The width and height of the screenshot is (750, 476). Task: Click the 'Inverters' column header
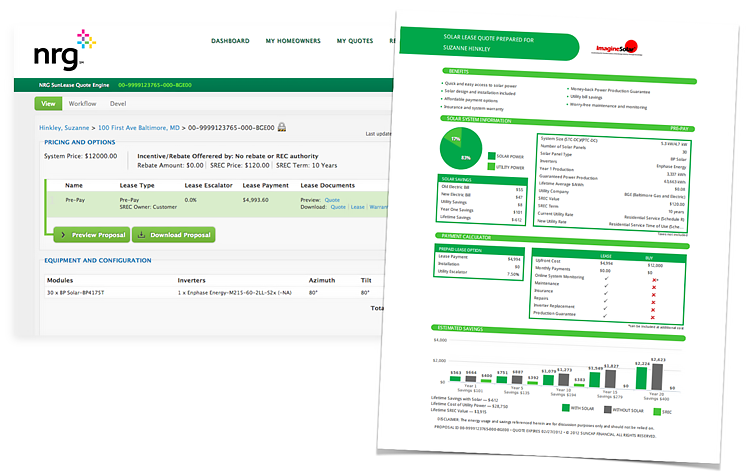tap(191, 280)
